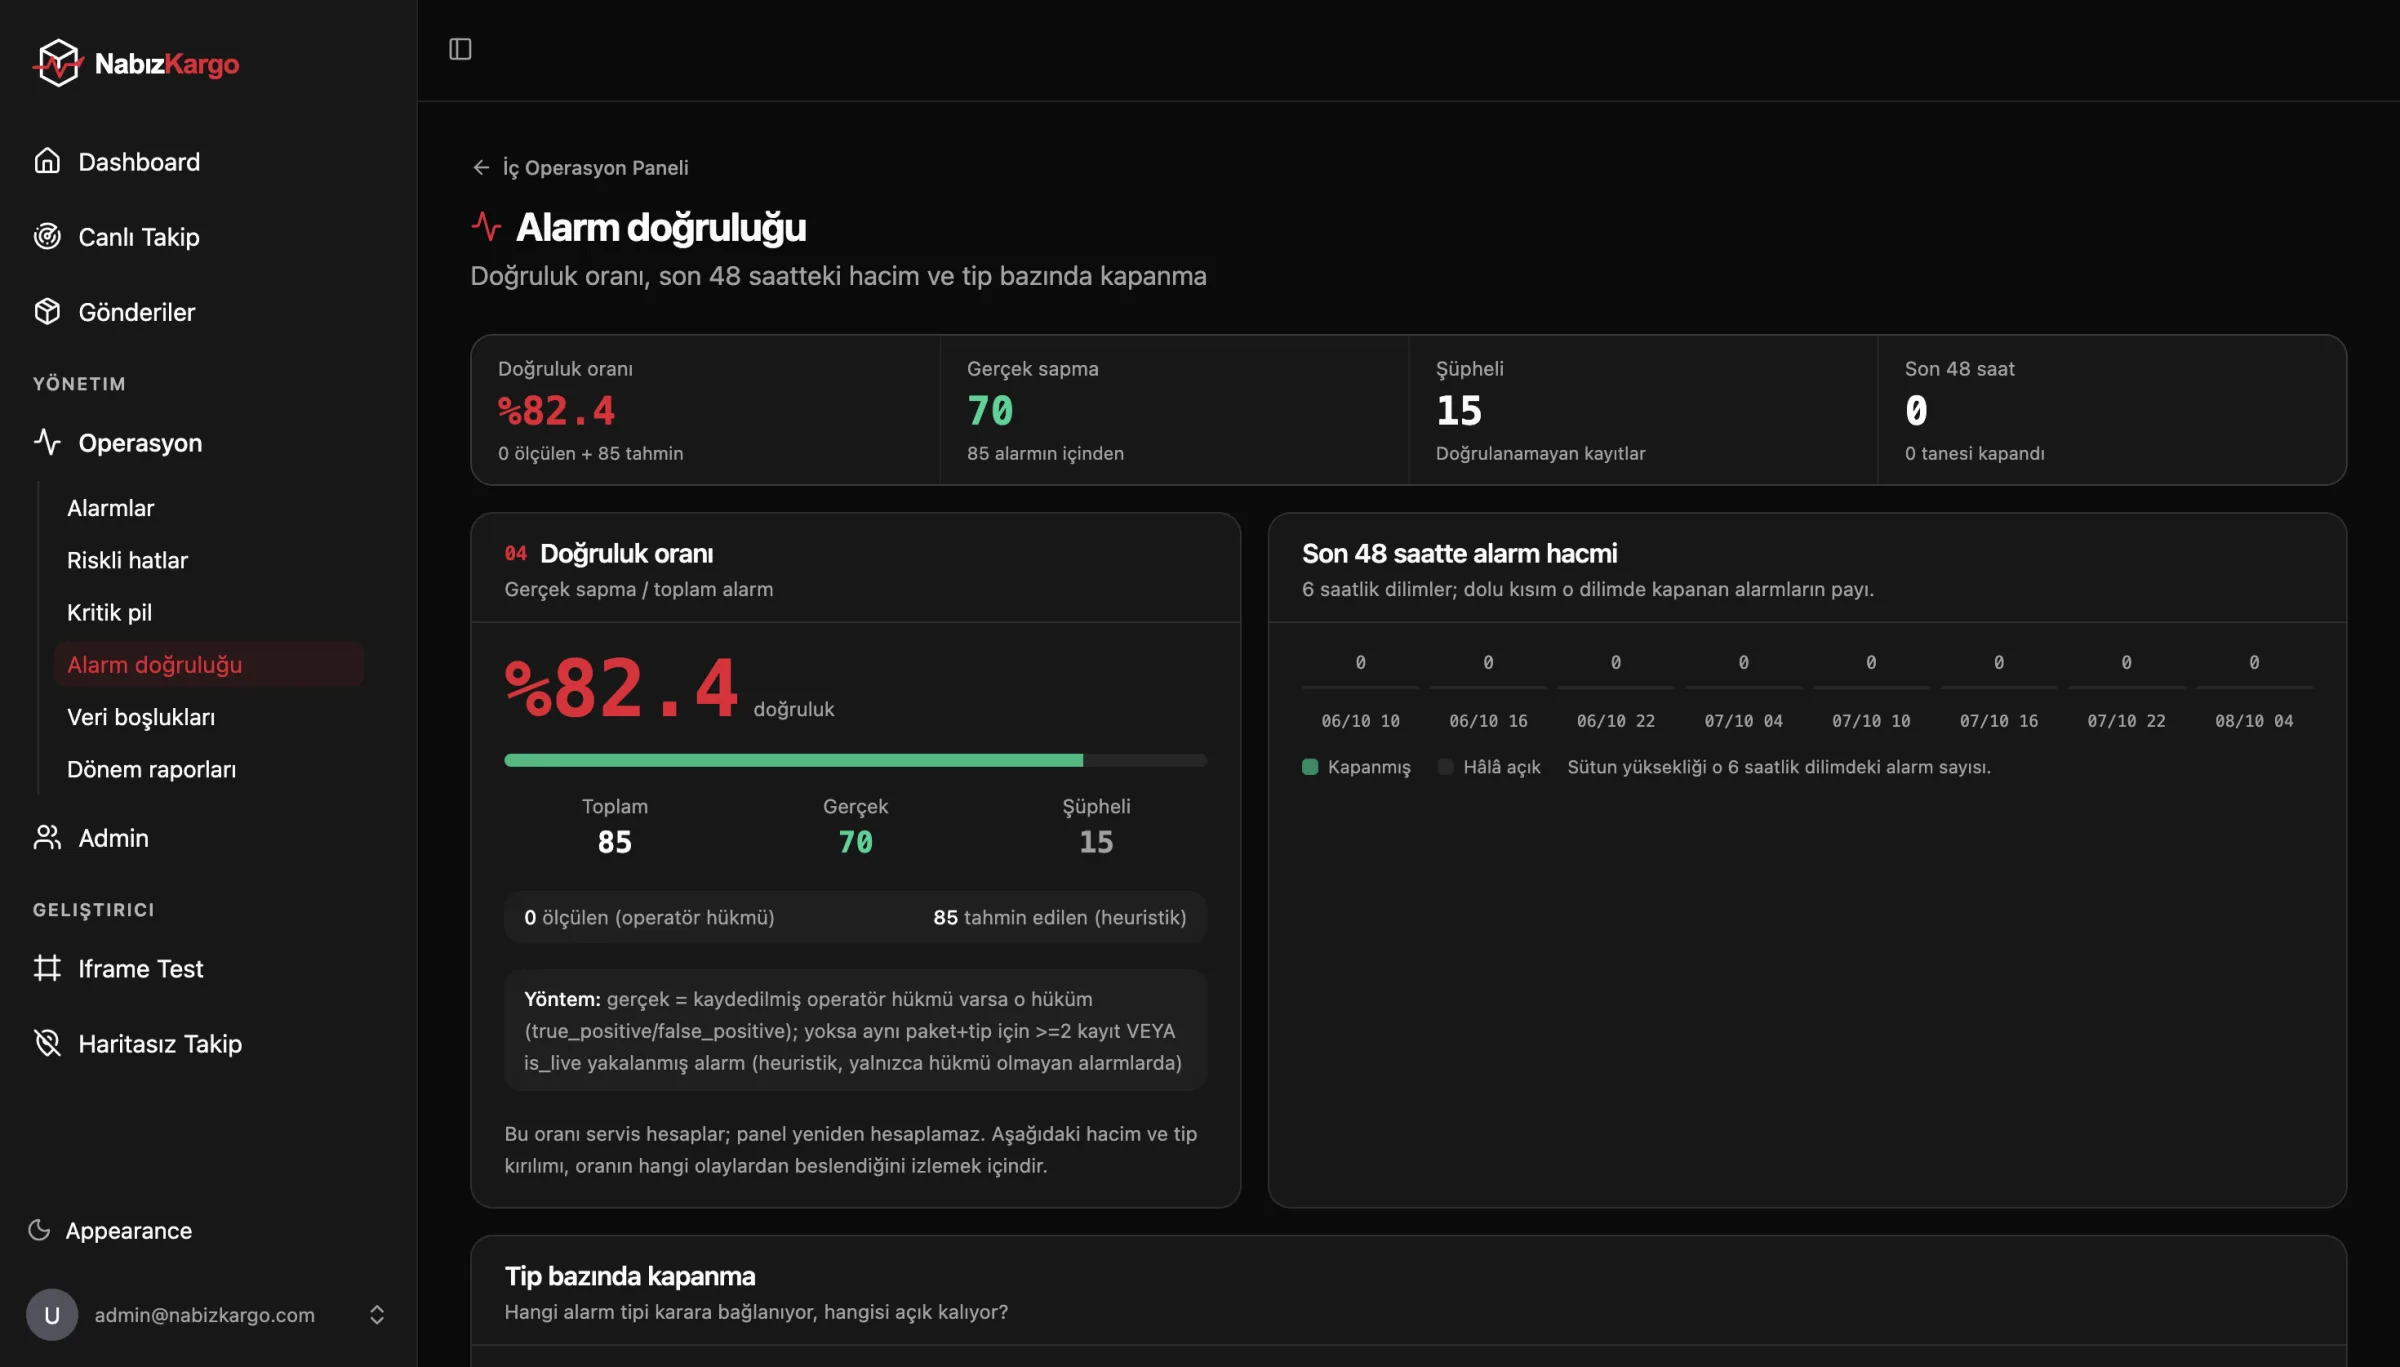Screen dimensions: 2400x1367
Task: Open Haritasız Takip page
Action: coord(208,1043)
